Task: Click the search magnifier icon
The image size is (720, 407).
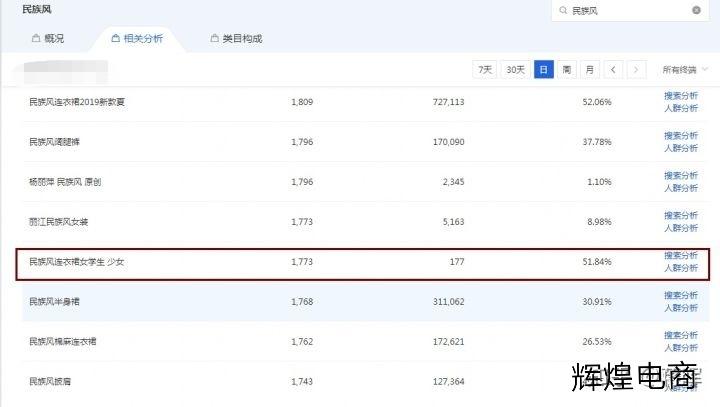Action: click(x=563, y=10)
